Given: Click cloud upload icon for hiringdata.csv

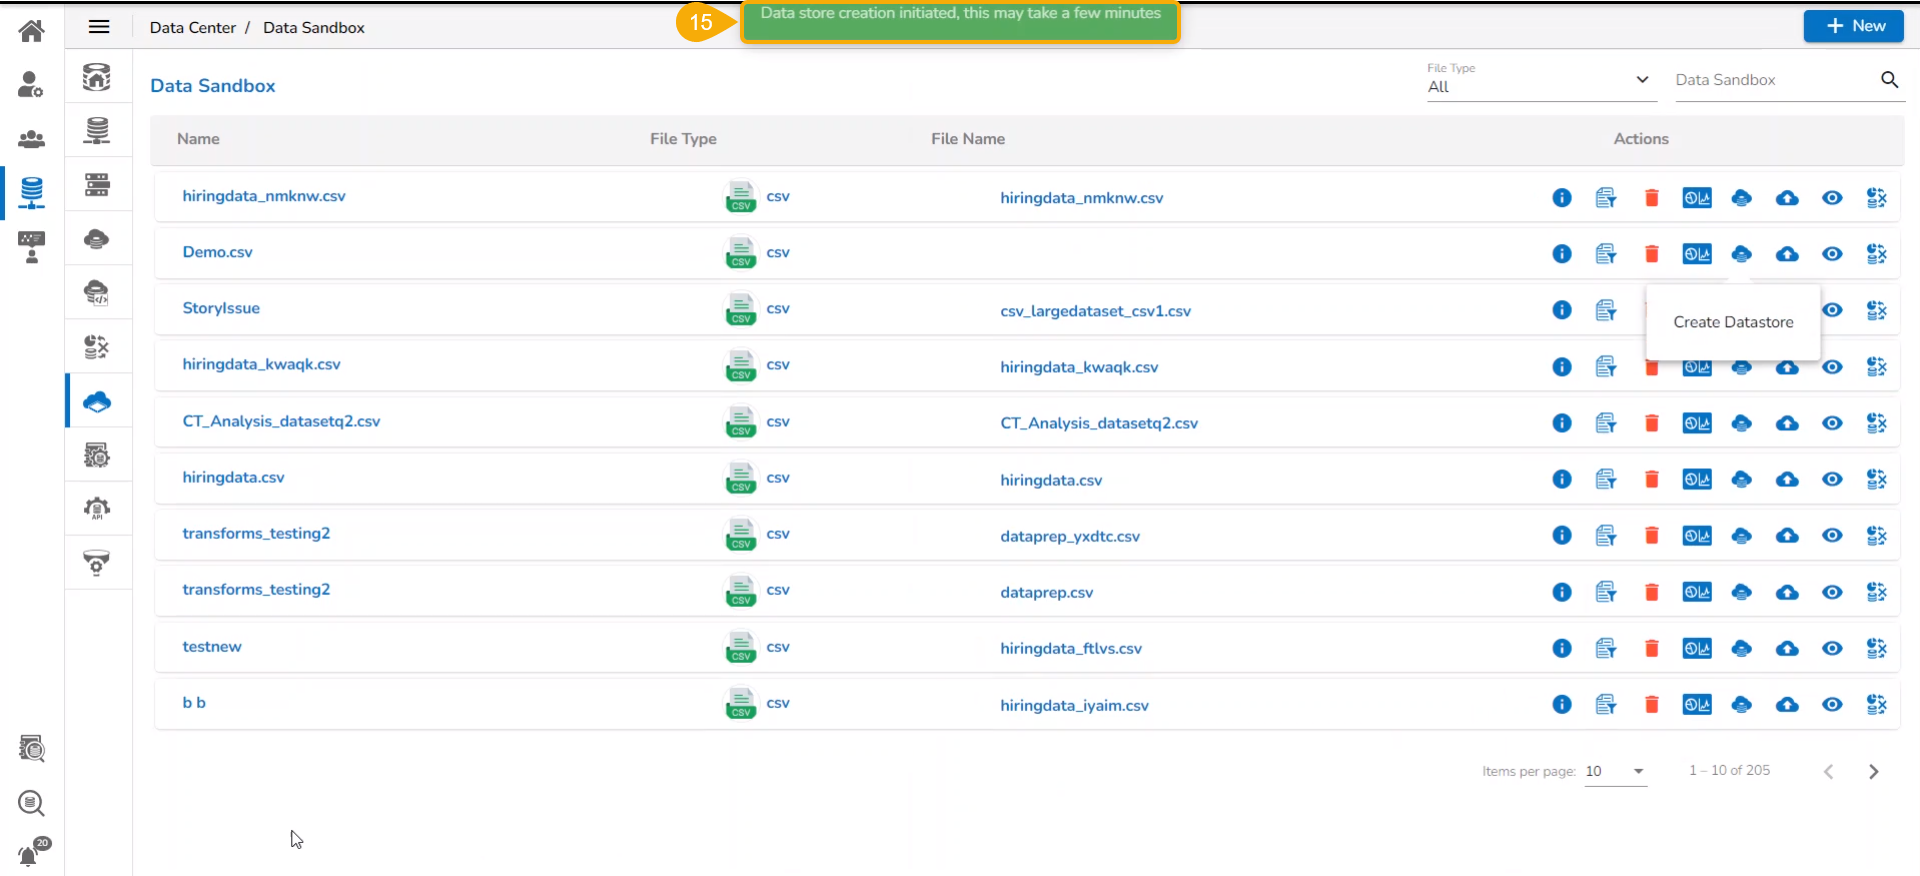Looking at the screenshot, I should click(x=1787, y=480).
